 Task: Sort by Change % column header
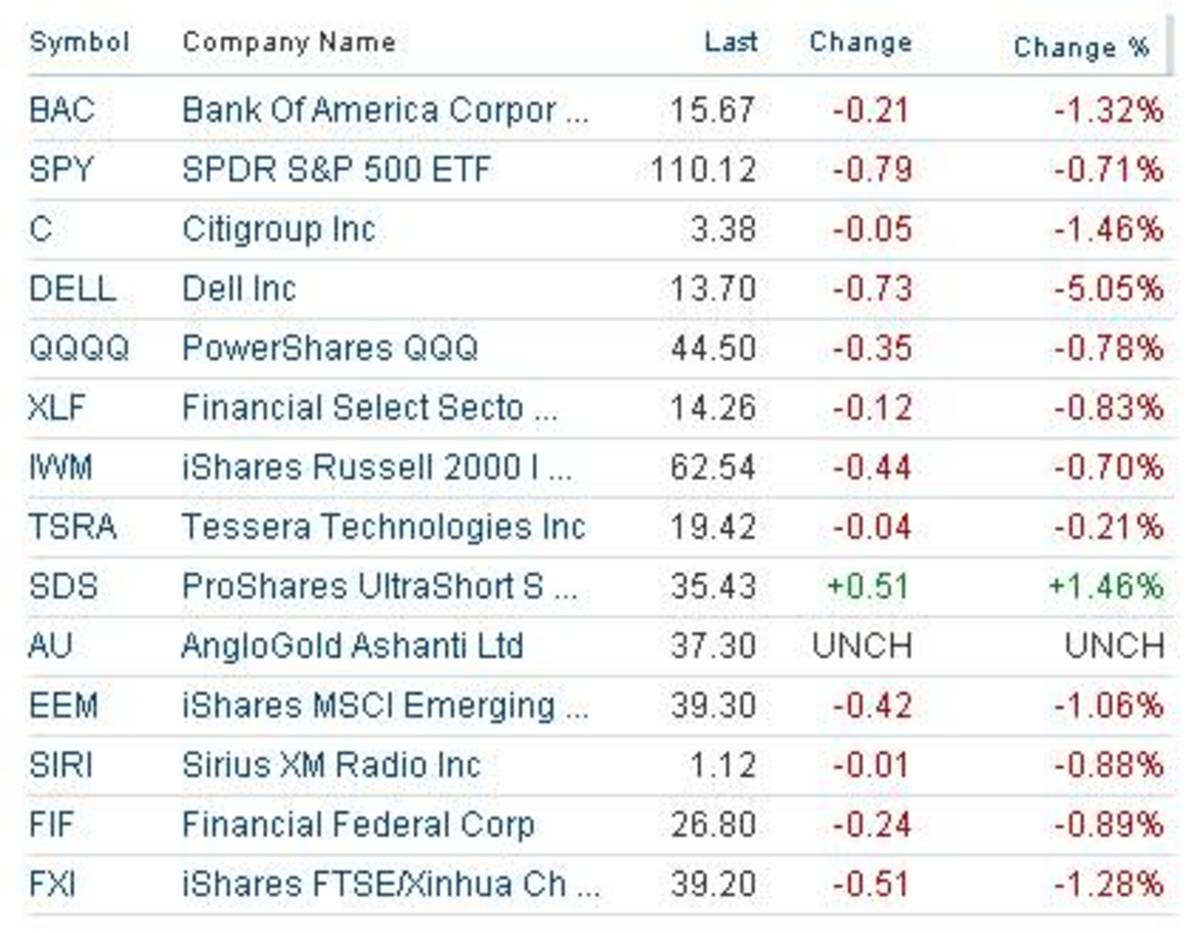1081,47
